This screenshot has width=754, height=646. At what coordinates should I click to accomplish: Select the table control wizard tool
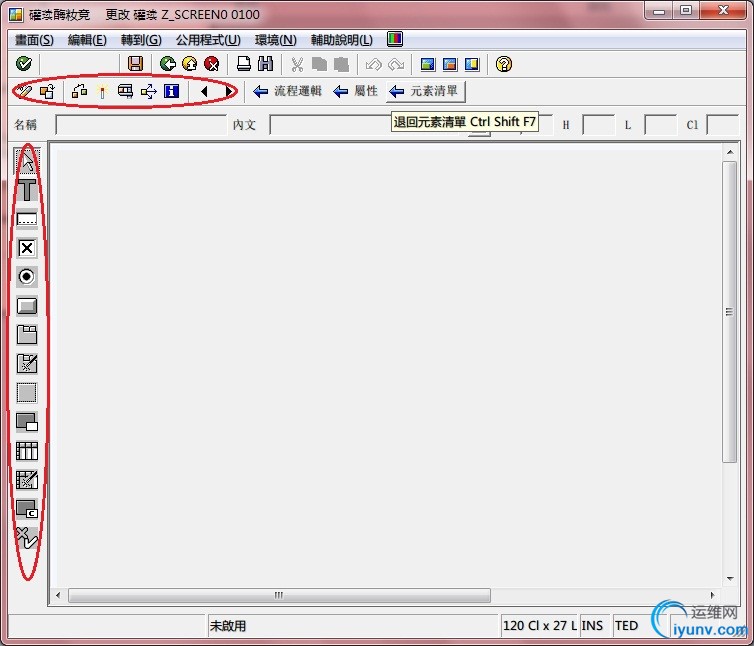26,480
